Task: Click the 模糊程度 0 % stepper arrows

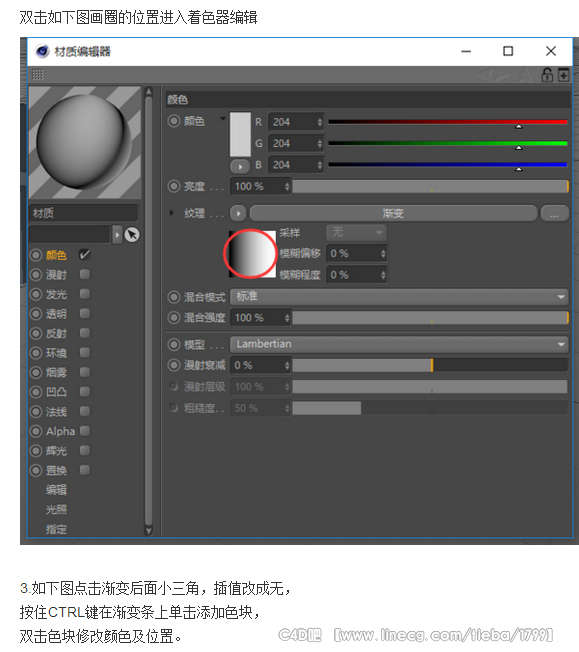Action: pyautogui.click(x=383, y=275)
